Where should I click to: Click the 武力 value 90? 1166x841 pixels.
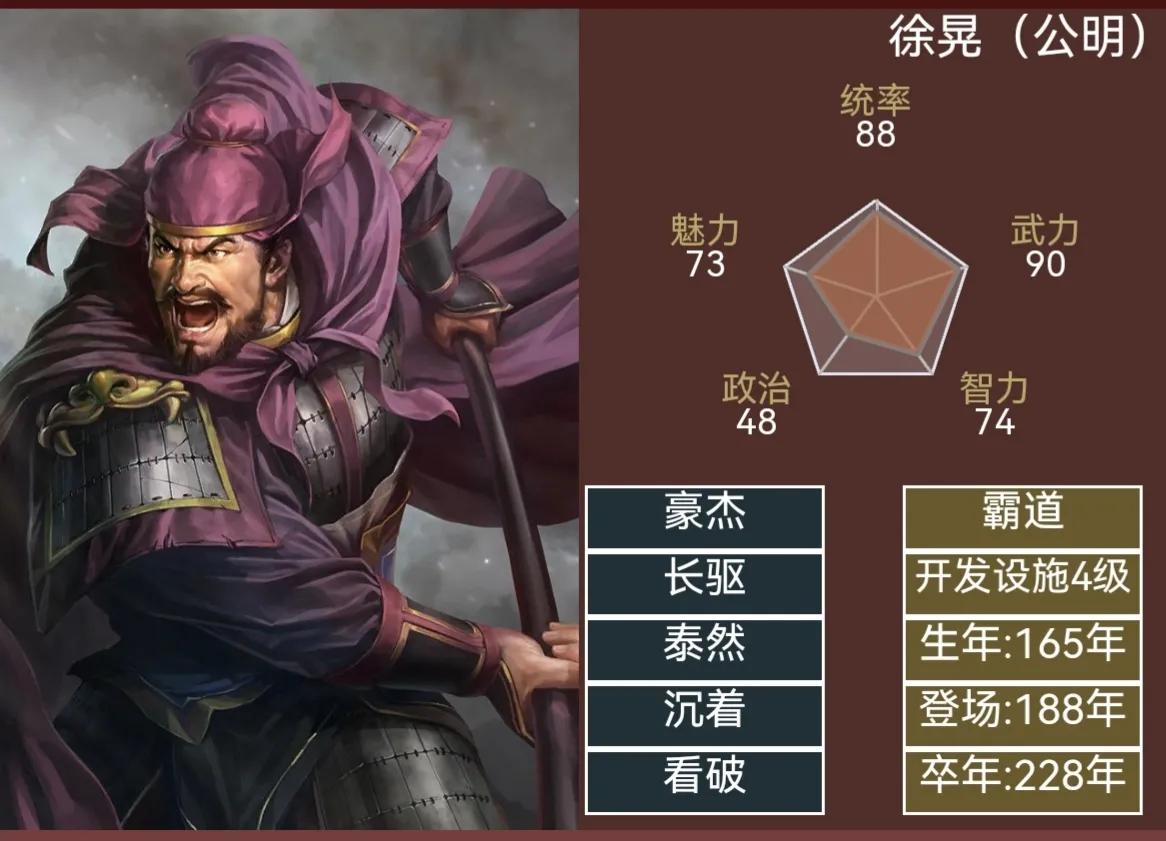[1046, 264]
